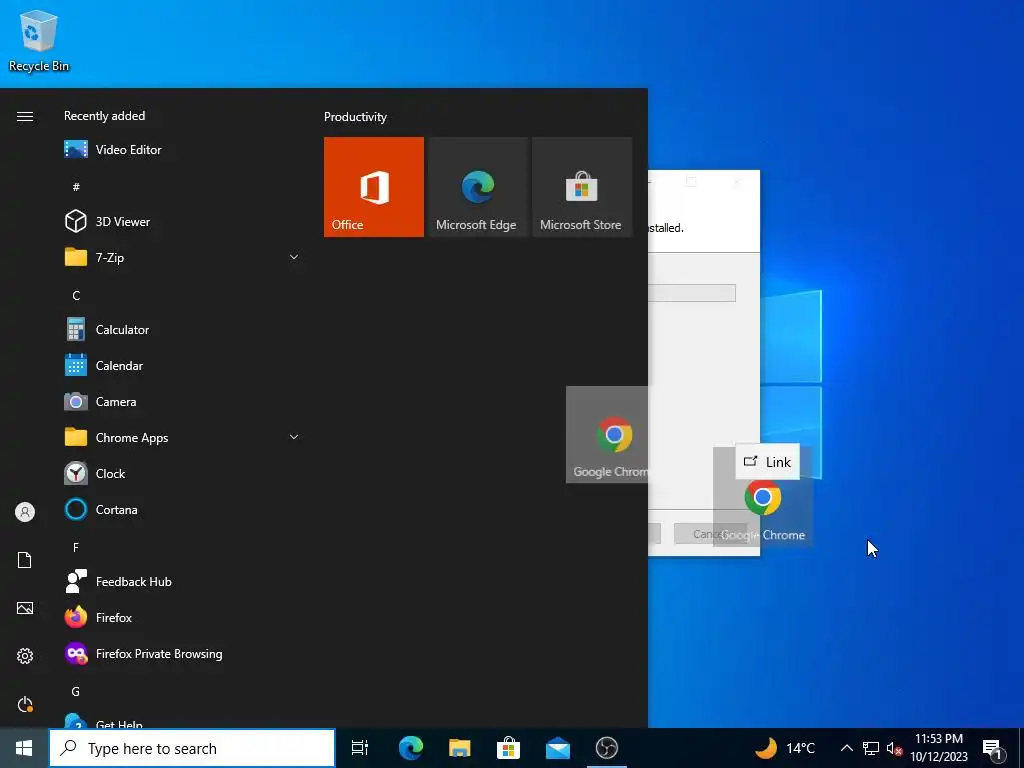The height and width of the screenshot is (768, 1024).
Task: Click the Office tile
Action: pyautogui.click(x=374, y=187)
